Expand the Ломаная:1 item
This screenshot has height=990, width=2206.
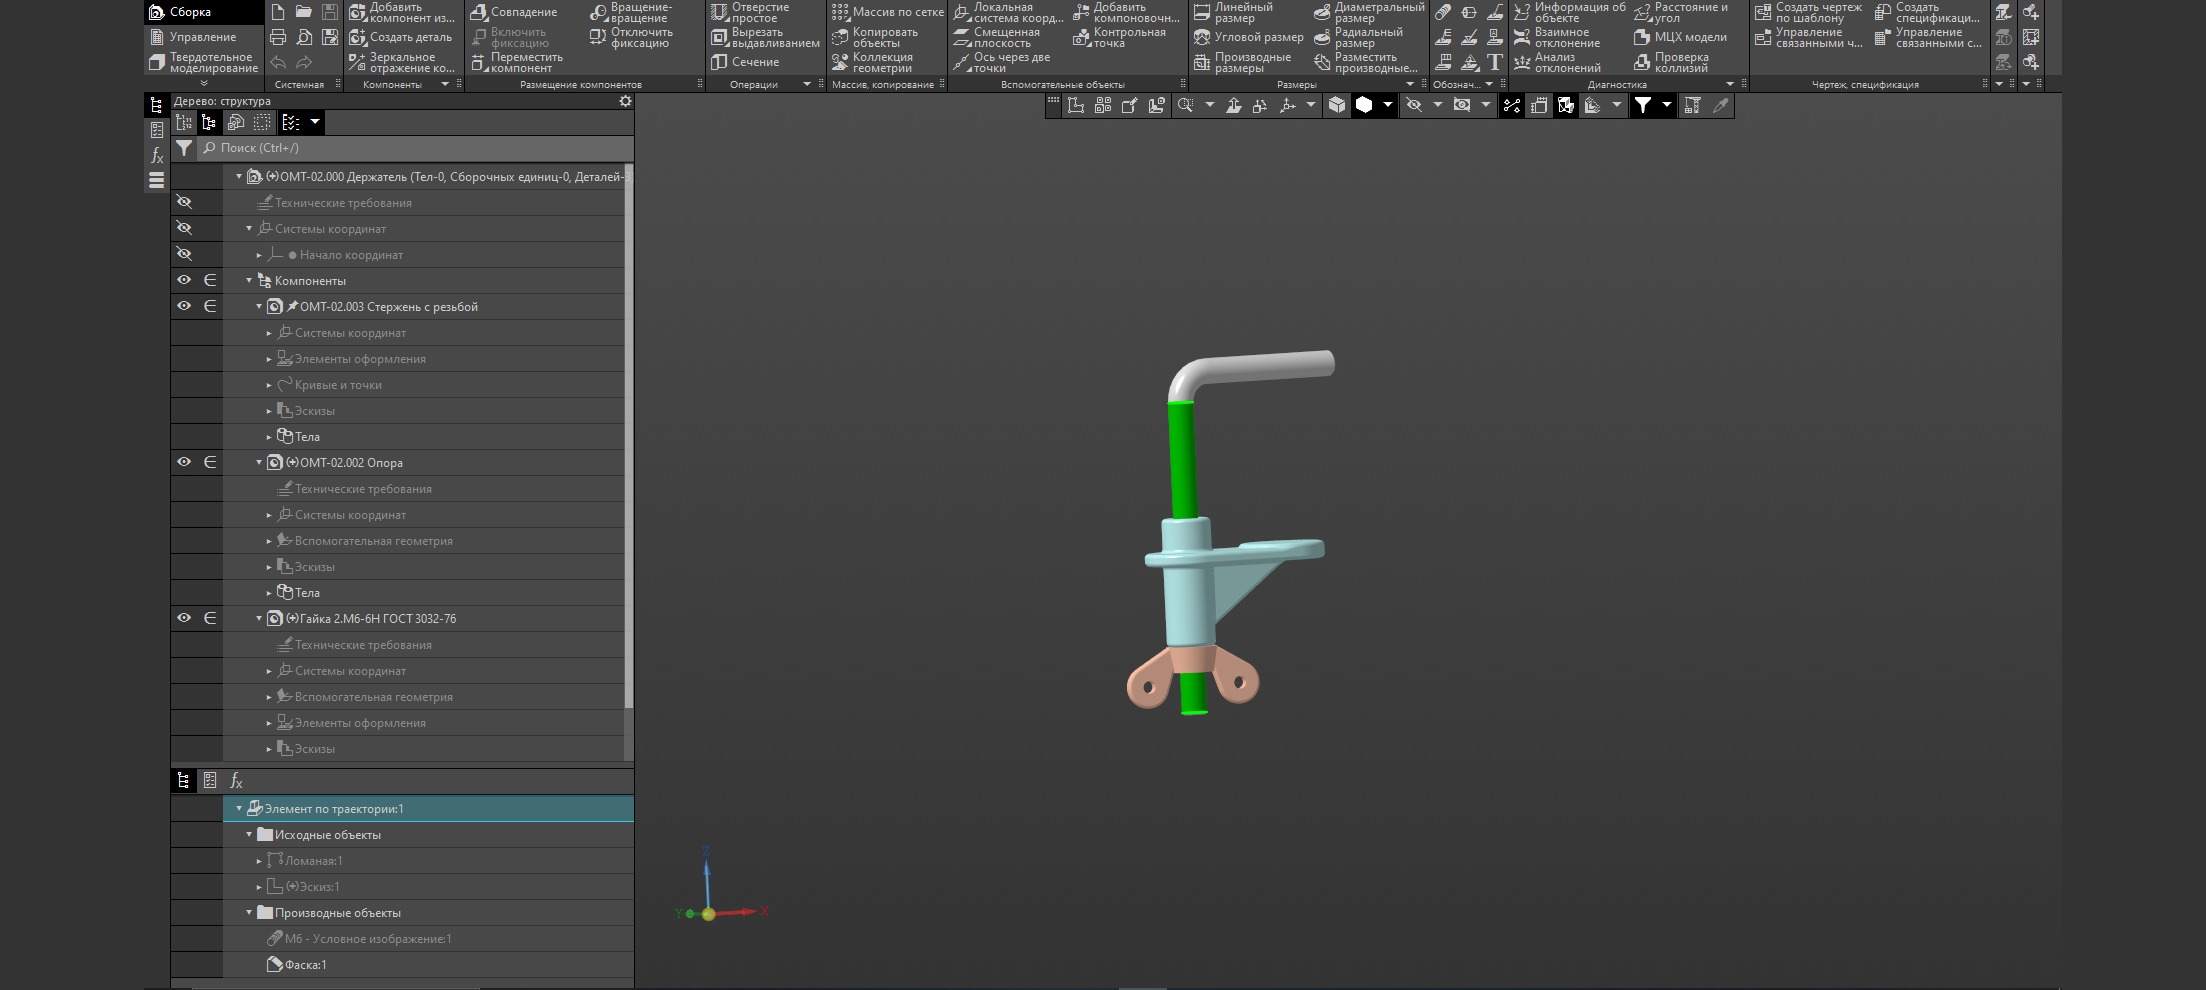(x=259, y=861)
